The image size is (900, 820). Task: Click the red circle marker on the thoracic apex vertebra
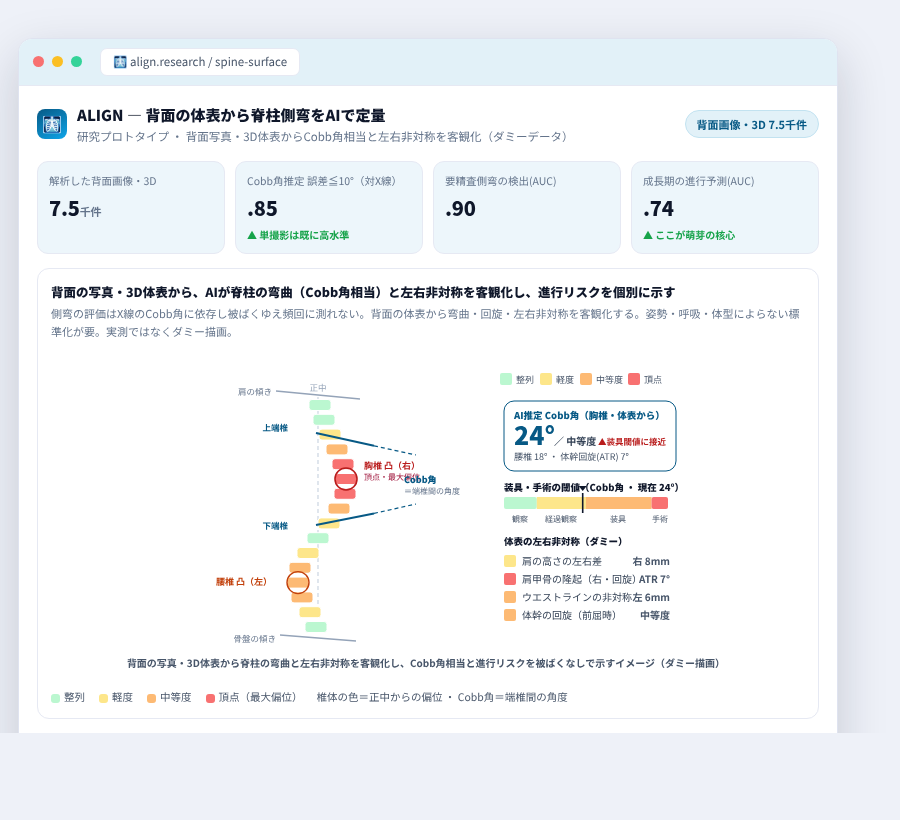[346, 479]
